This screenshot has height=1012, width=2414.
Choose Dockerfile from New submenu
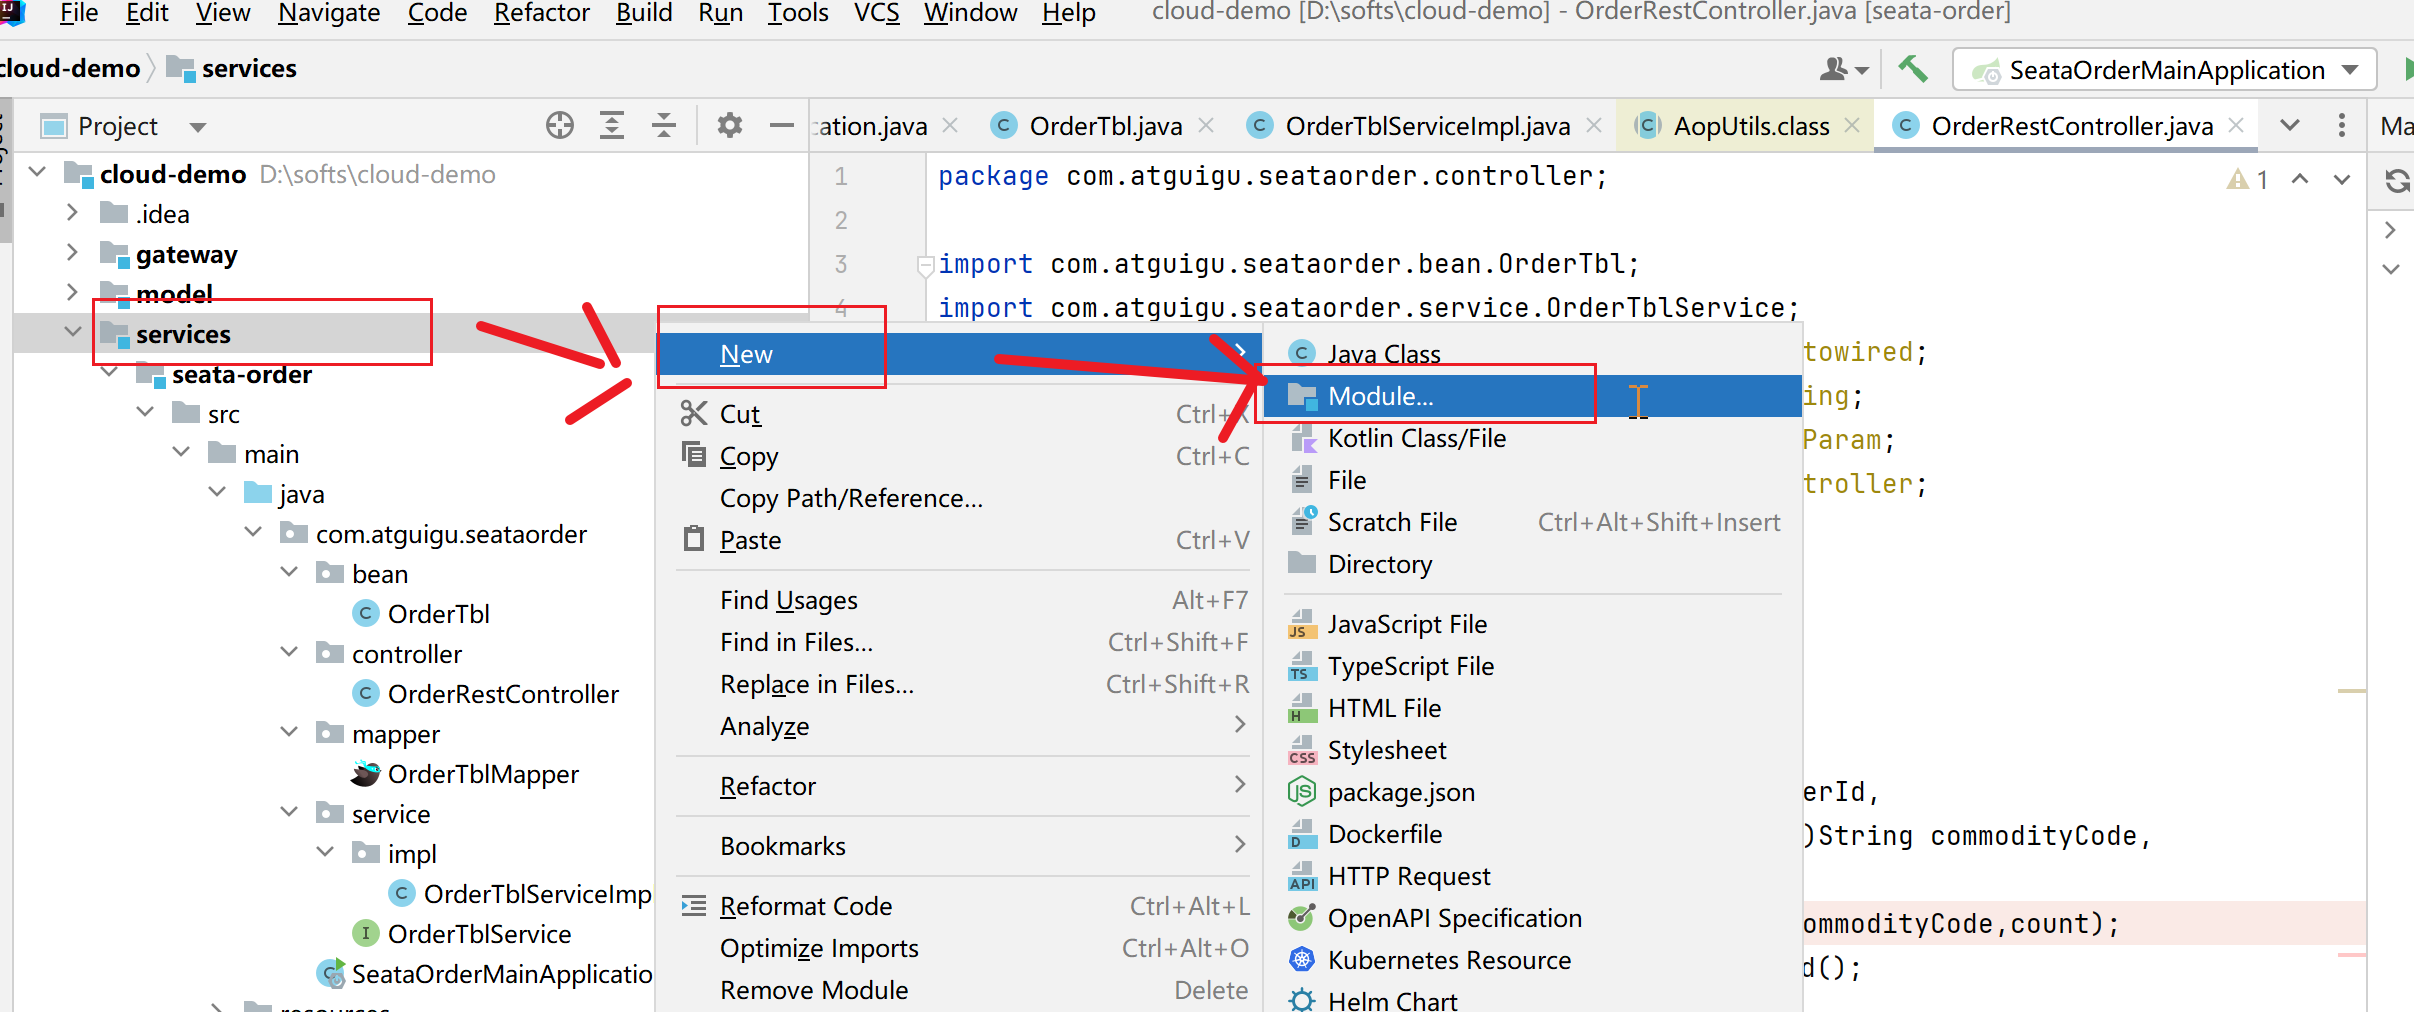(1533, 834)
